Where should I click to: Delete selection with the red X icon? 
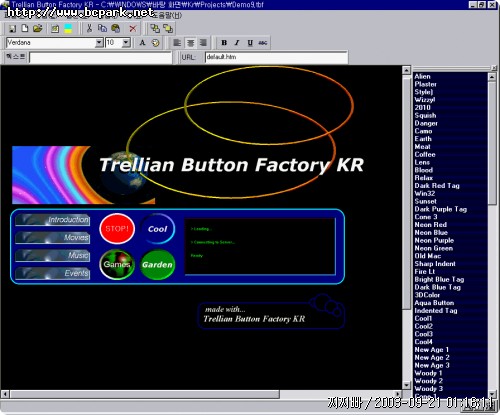133,29
